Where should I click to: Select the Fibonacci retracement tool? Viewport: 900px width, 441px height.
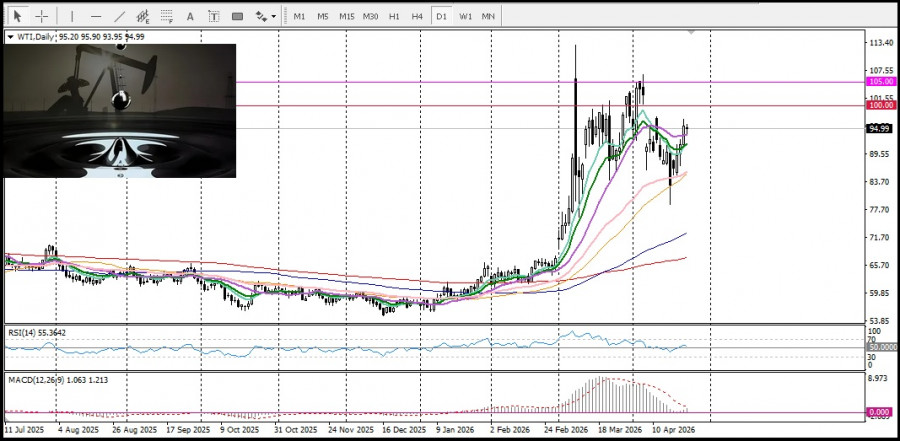167,16
